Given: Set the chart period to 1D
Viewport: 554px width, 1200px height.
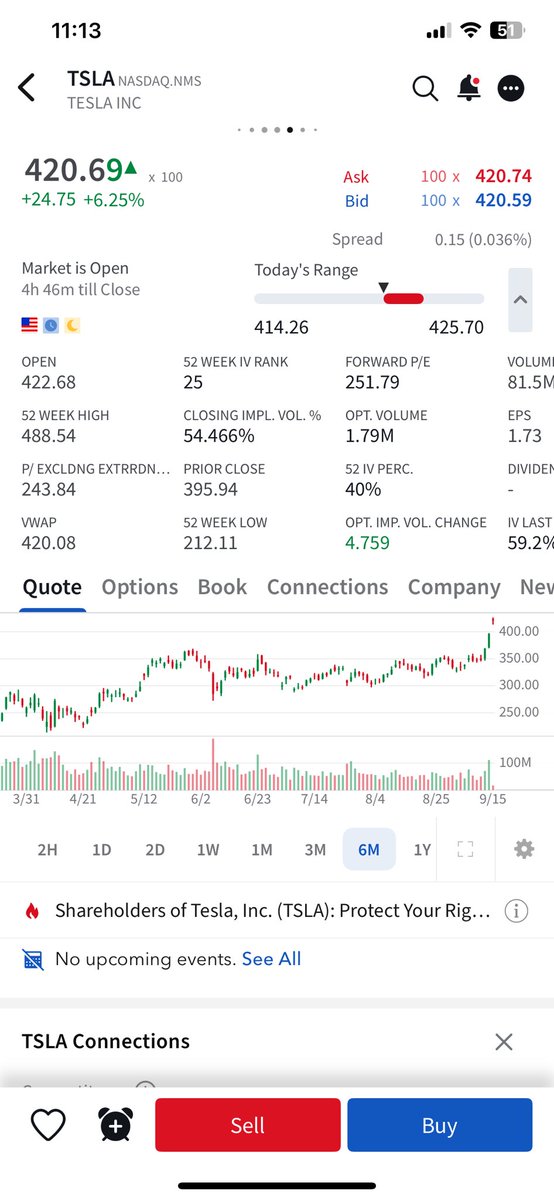Looking at the screenshot, I should point(101,850).
